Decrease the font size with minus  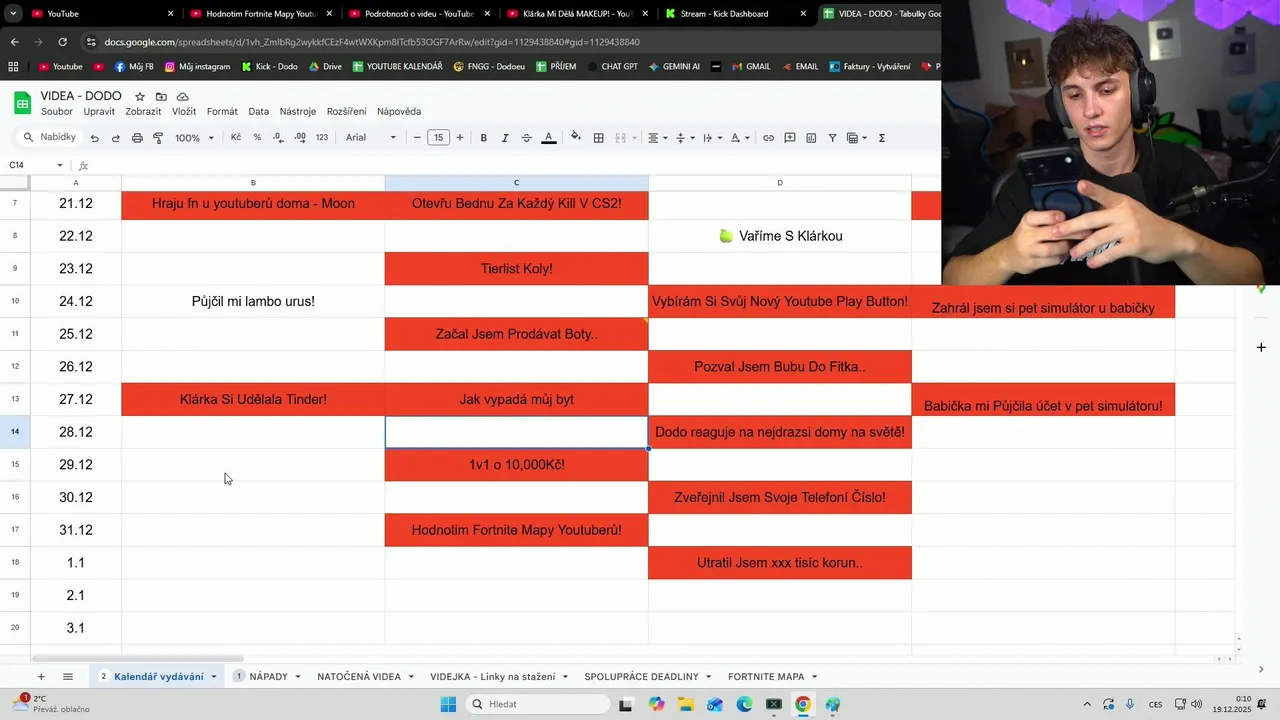(417, 138)
